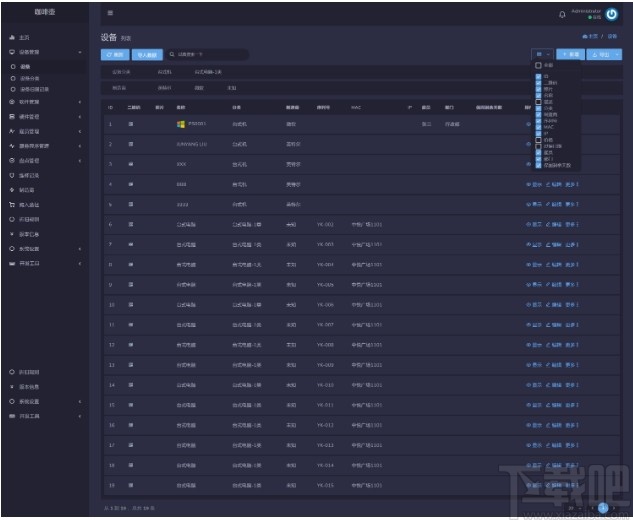Open the QR code icon in row 10
Image resolution: width=633 pixels, height=520 pixels.
[131, 304]
